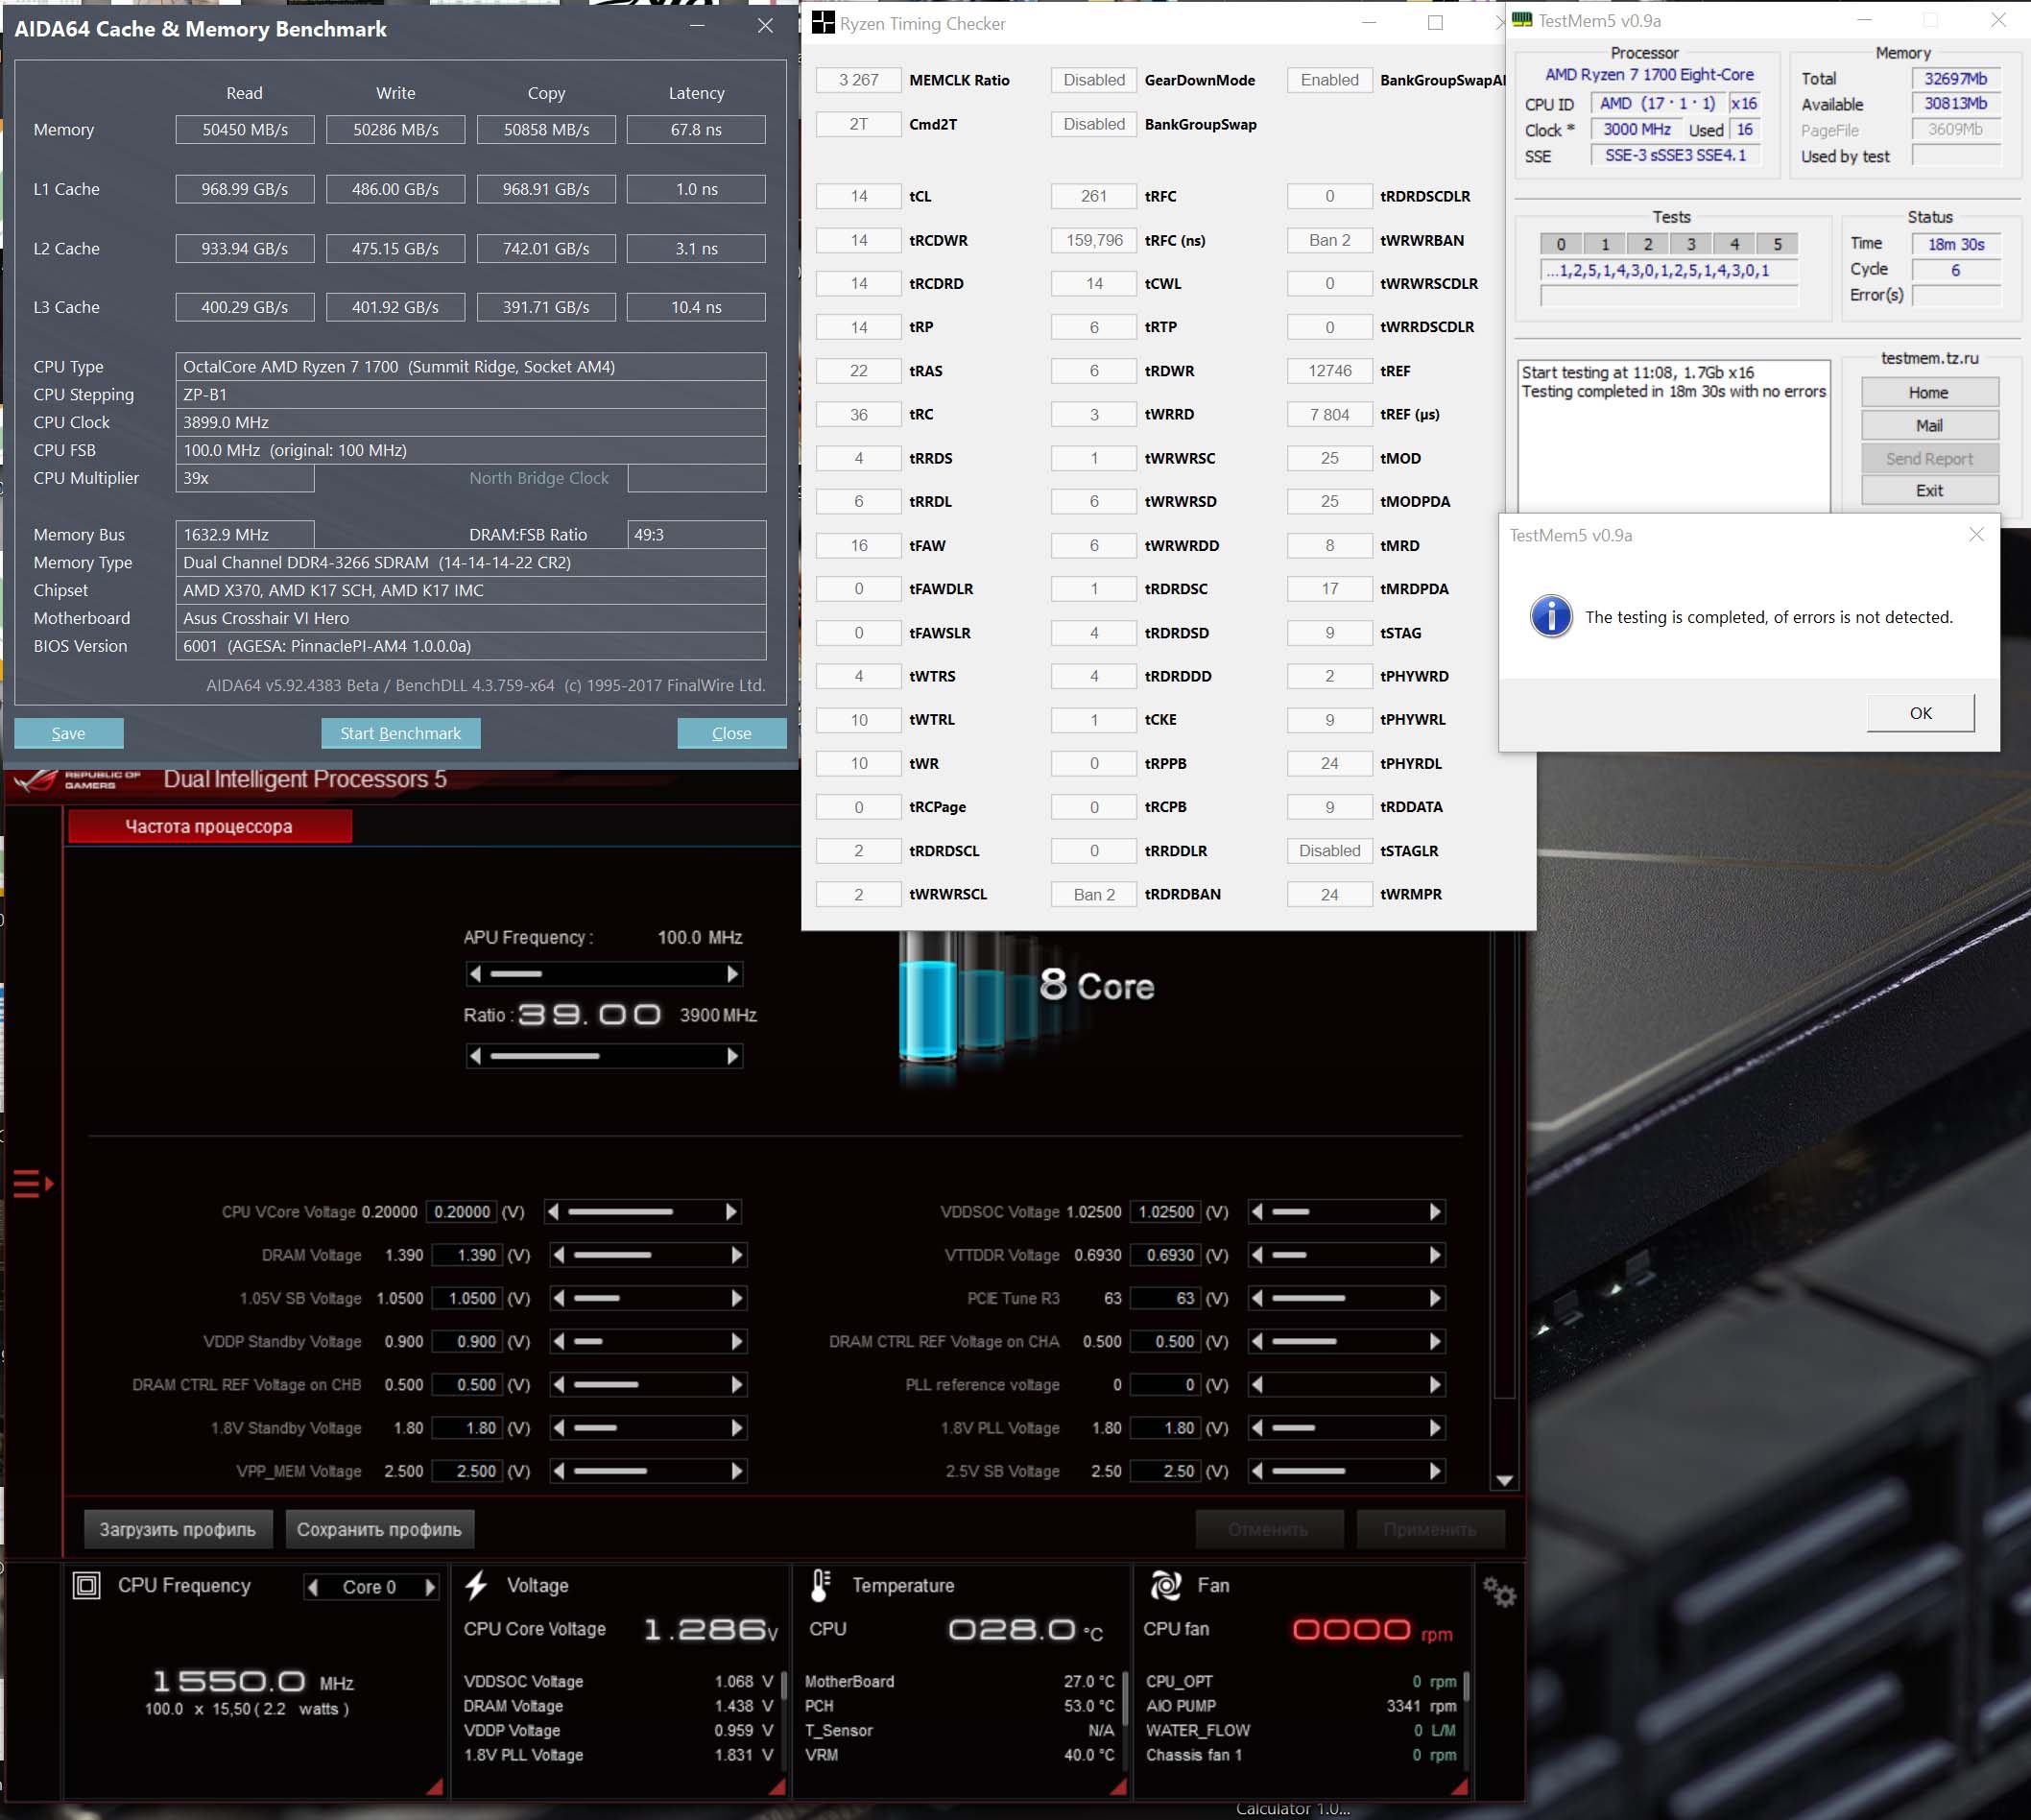
Task: Click the blue info icon in TestMem5 dialog
Action: point(1551,616)
